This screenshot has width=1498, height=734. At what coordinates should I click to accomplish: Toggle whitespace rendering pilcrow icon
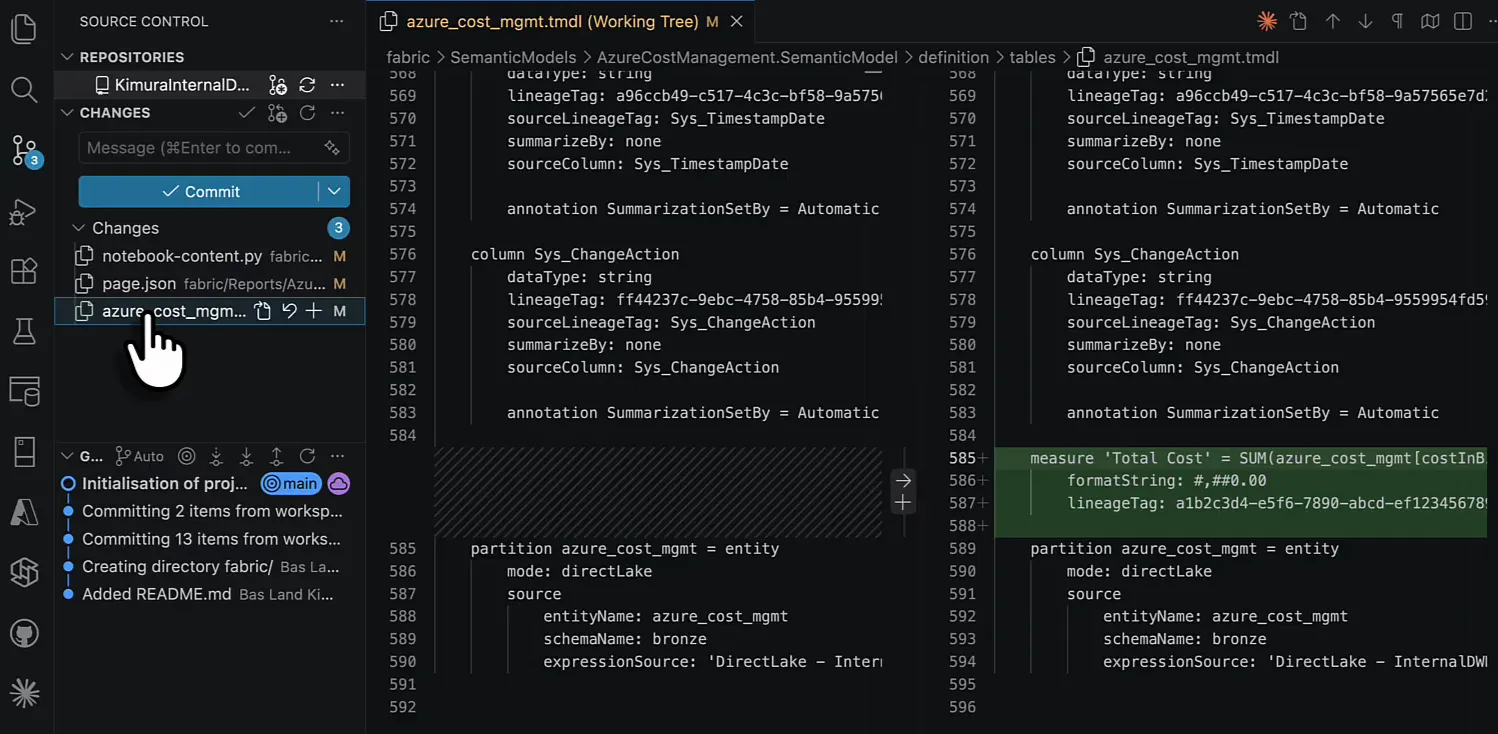pyautogui.click(x=1397, y=21)
